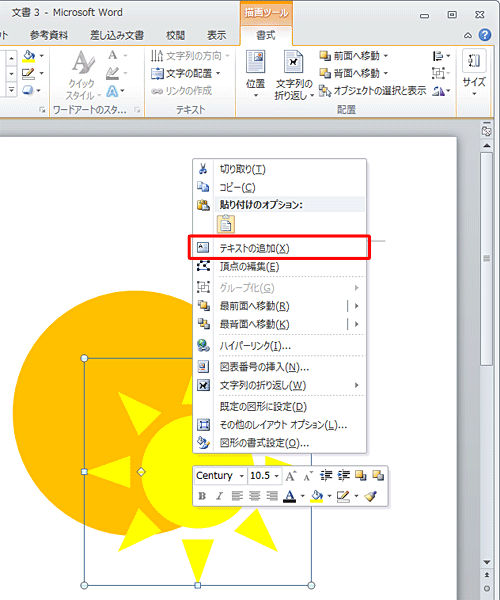
Task: Toggle align right on the mini toolbar
Action: [x=272, y=496]
